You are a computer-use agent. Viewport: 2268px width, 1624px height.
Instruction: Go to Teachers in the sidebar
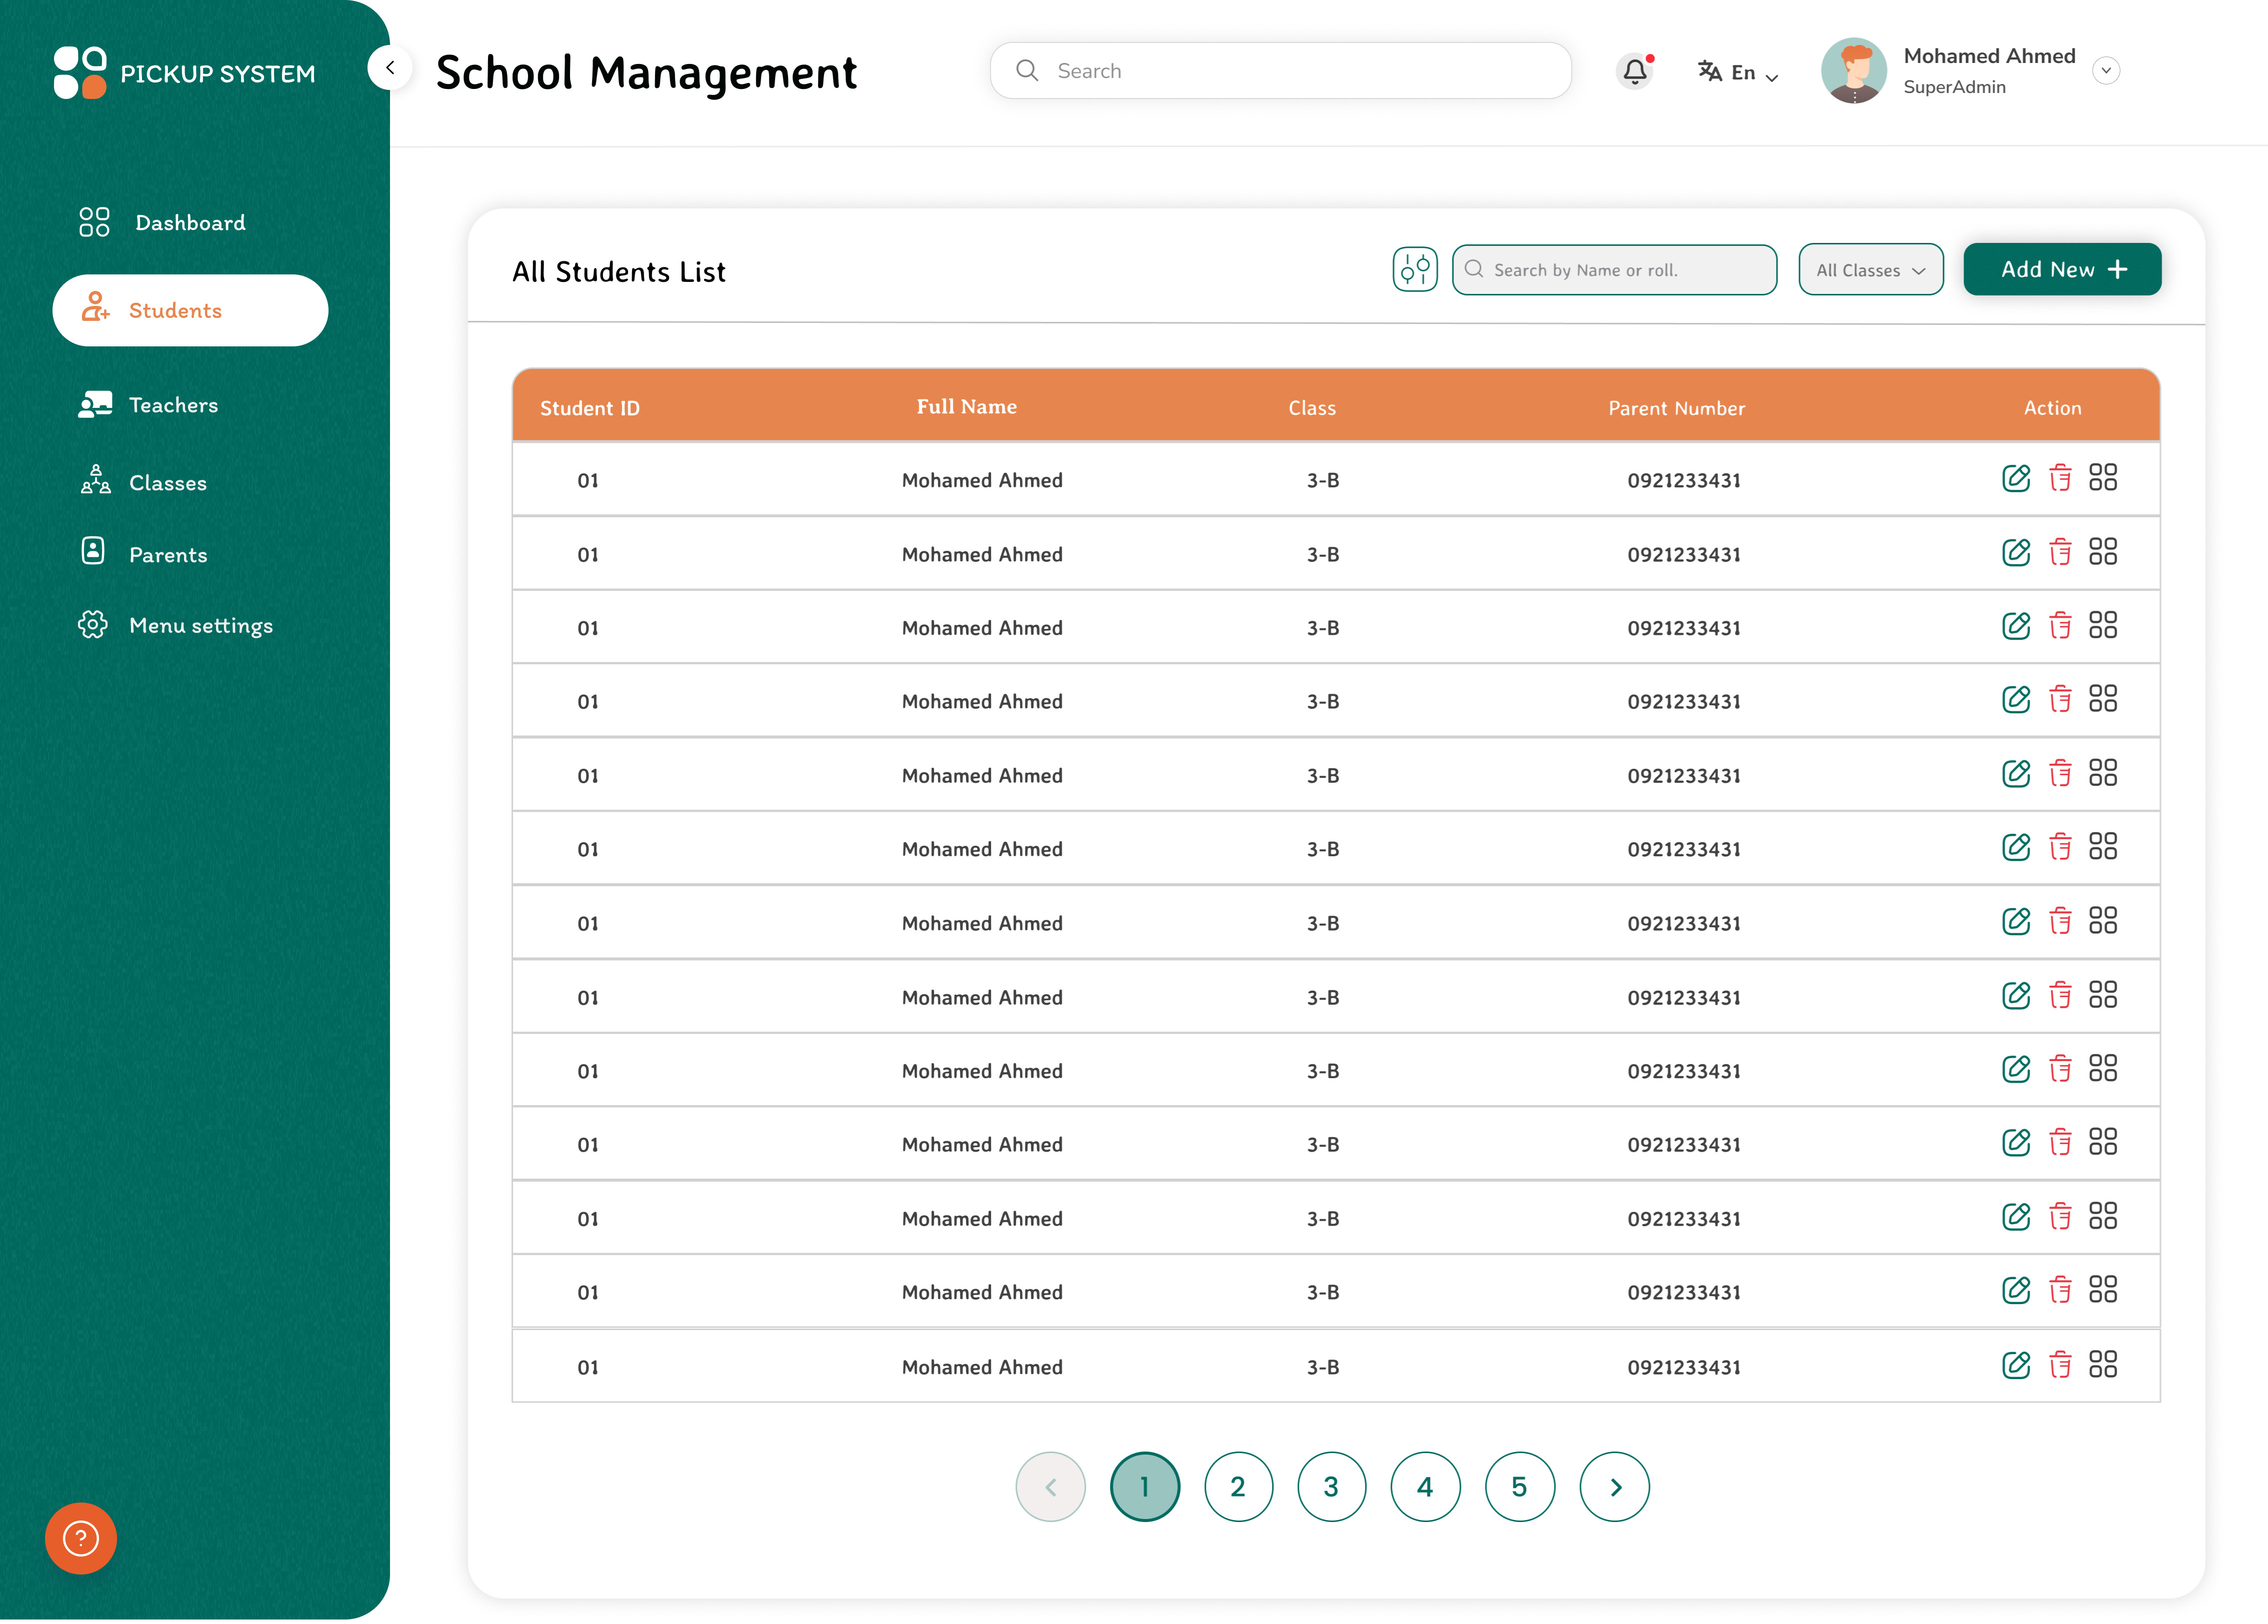click(x=173, y=405)
